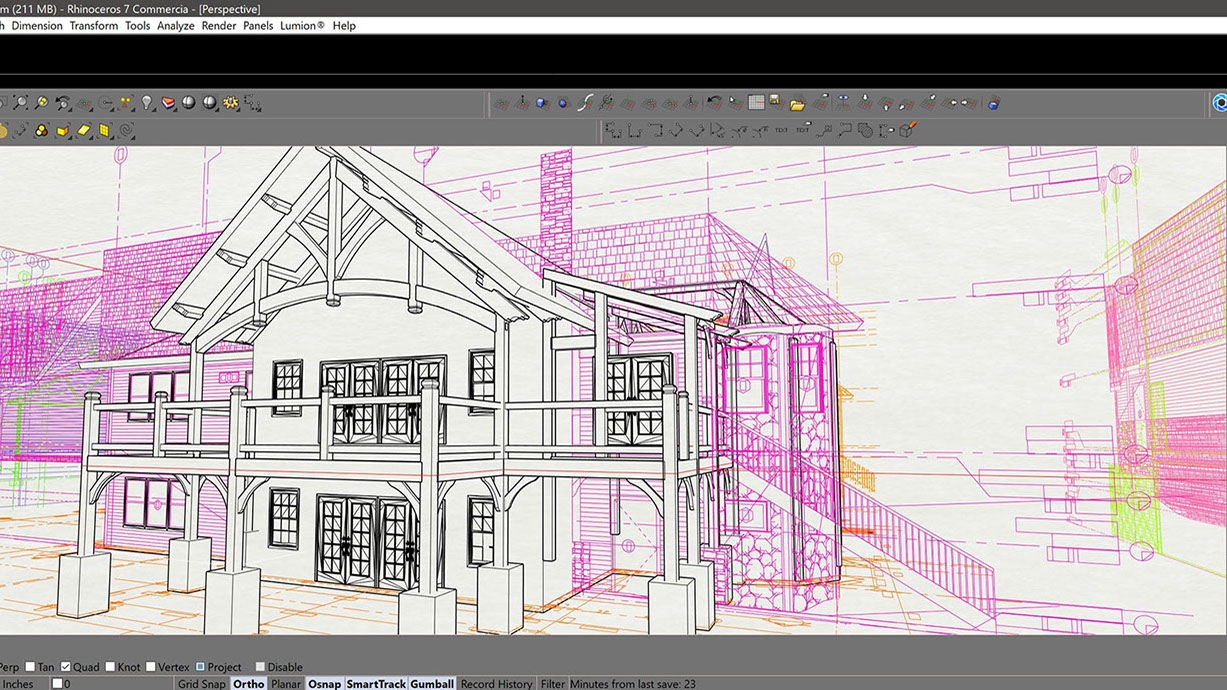Click the blue sphere CPlane icon

pos(562,103)
